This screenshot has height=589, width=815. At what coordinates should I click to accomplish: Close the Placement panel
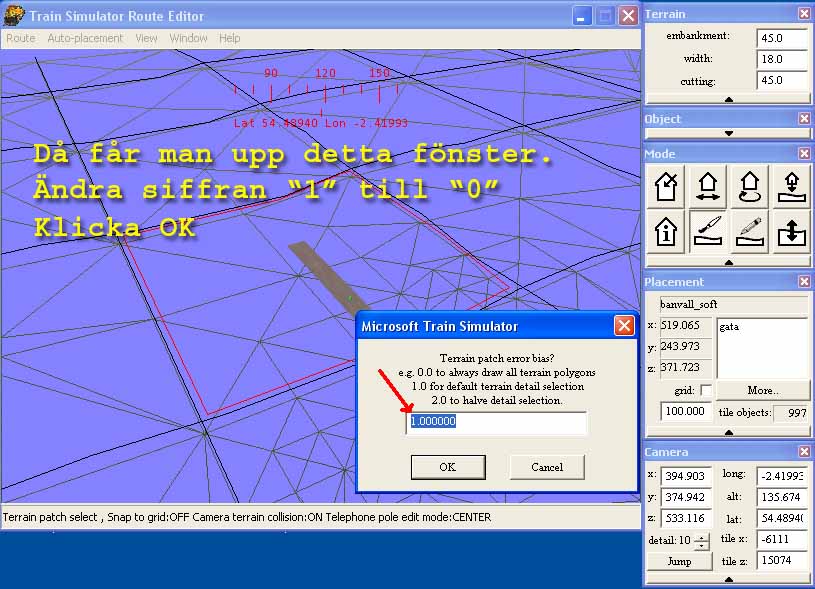point(804,281)
